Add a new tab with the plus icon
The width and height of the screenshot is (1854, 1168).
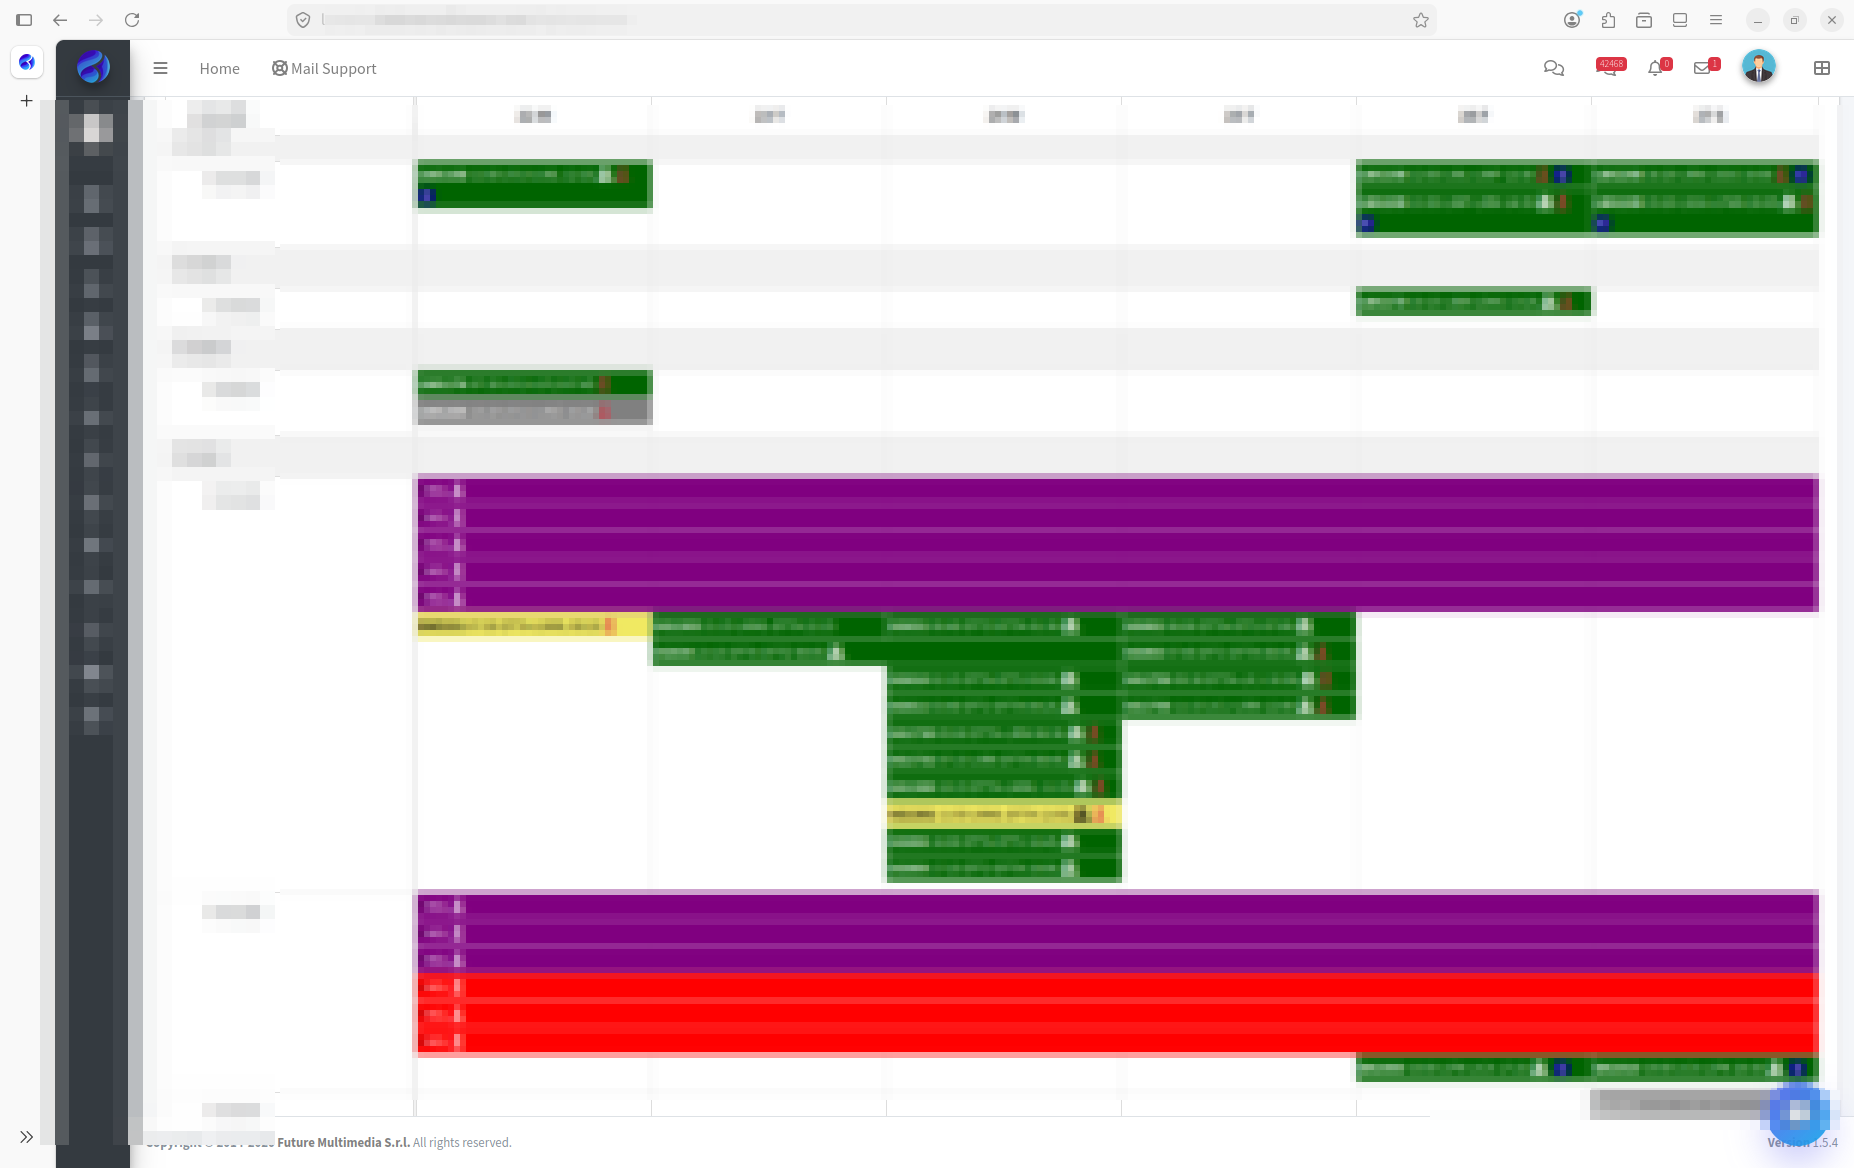[x=27, y=100]
